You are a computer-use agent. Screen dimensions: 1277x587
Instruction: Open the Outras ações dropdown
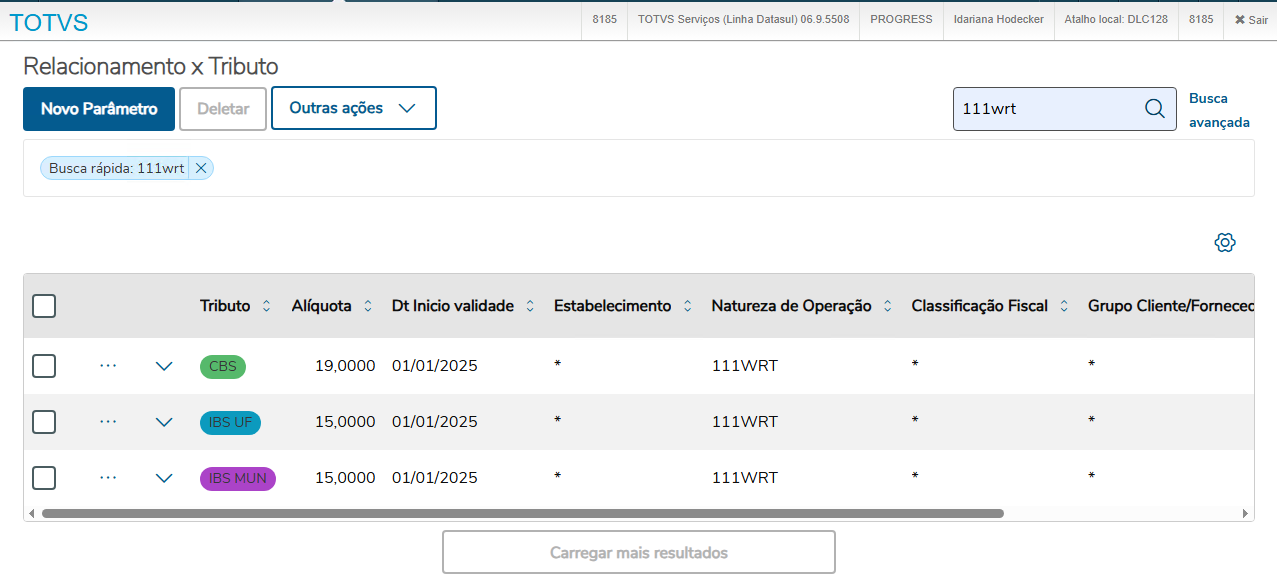354,108
